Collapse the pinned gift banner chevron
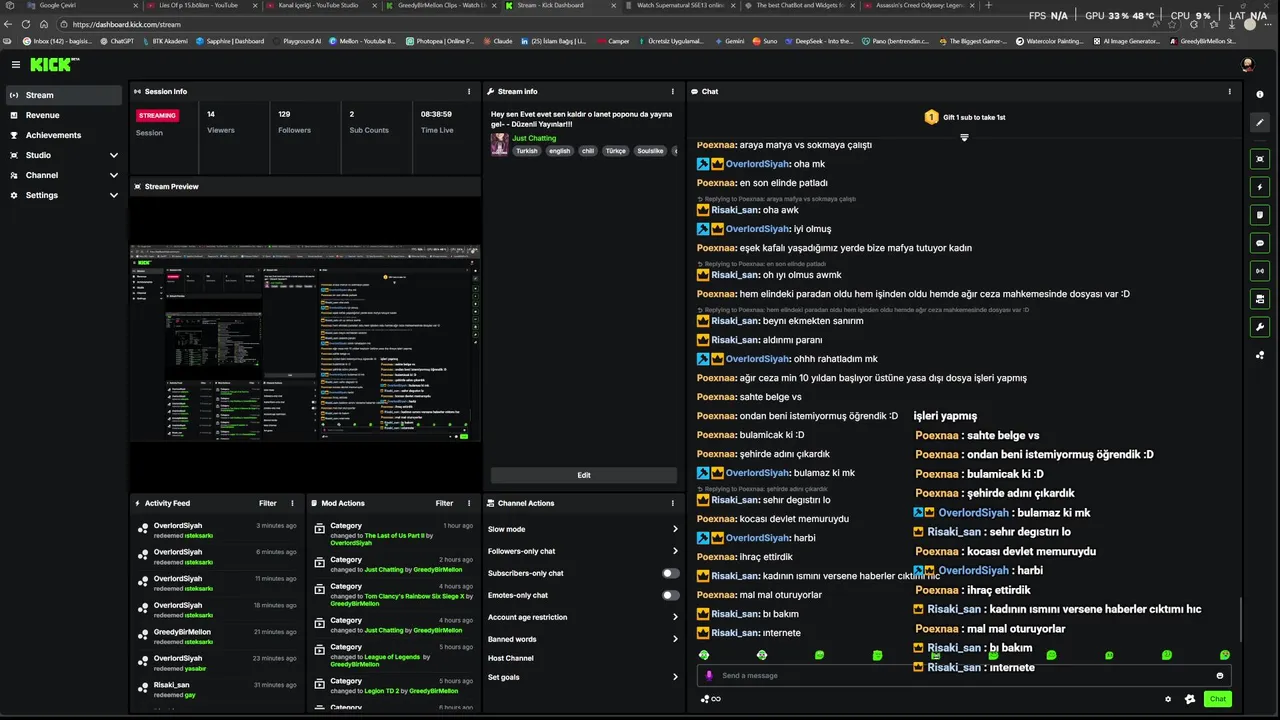The image size is (1280, 720). pos(964,137)
